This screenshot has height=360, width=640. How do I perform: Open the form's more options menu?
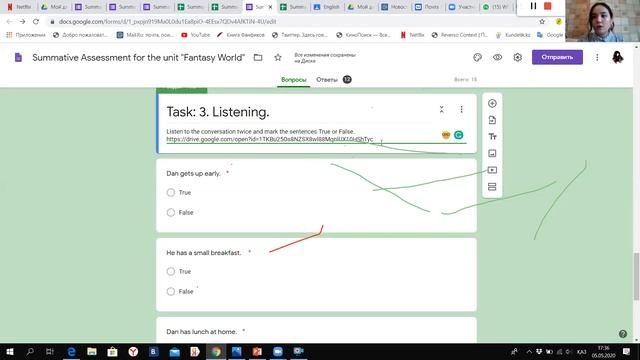(x=597, y=58)
